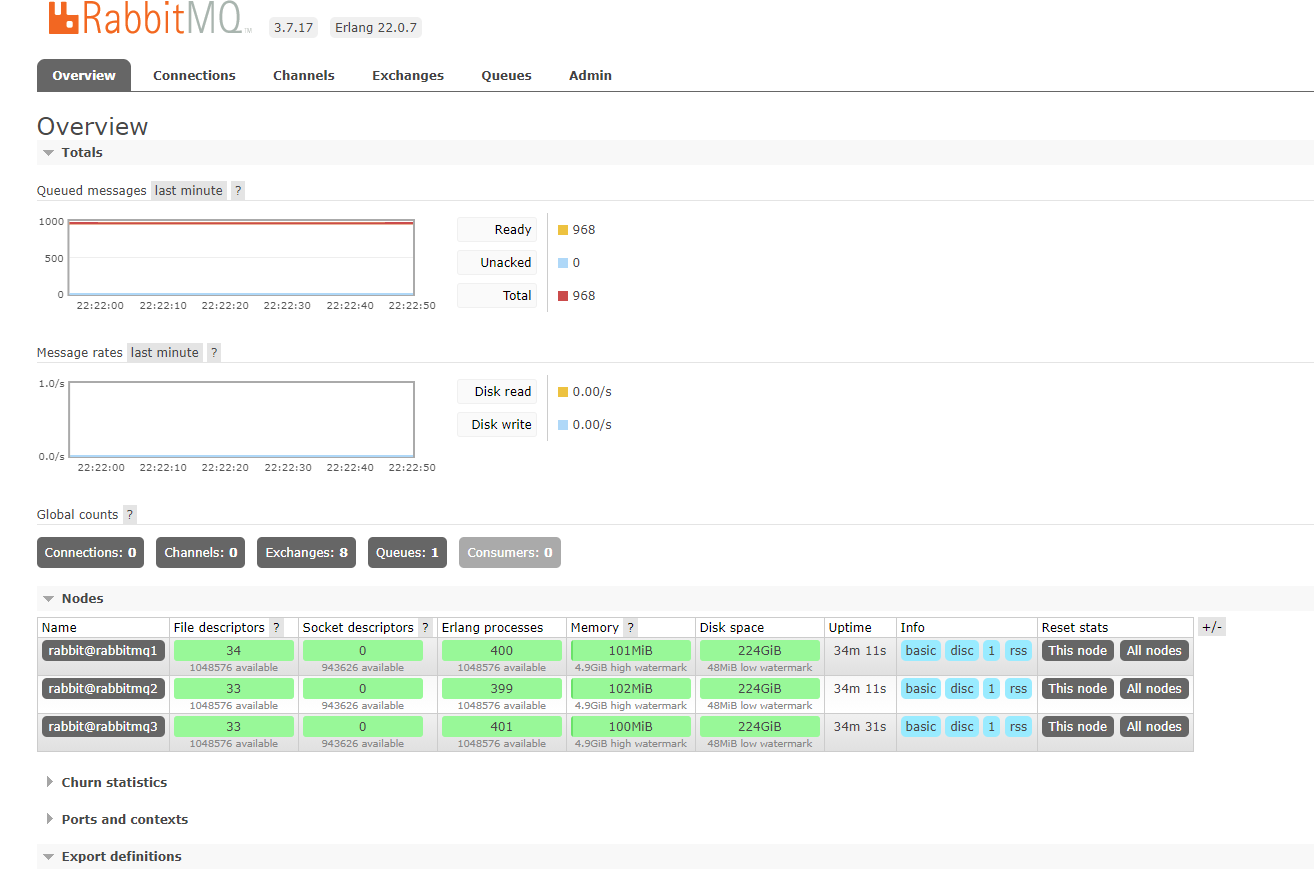
Task: Click the disc tag for rabbitmq2
Action: click(x=962, y=688)
